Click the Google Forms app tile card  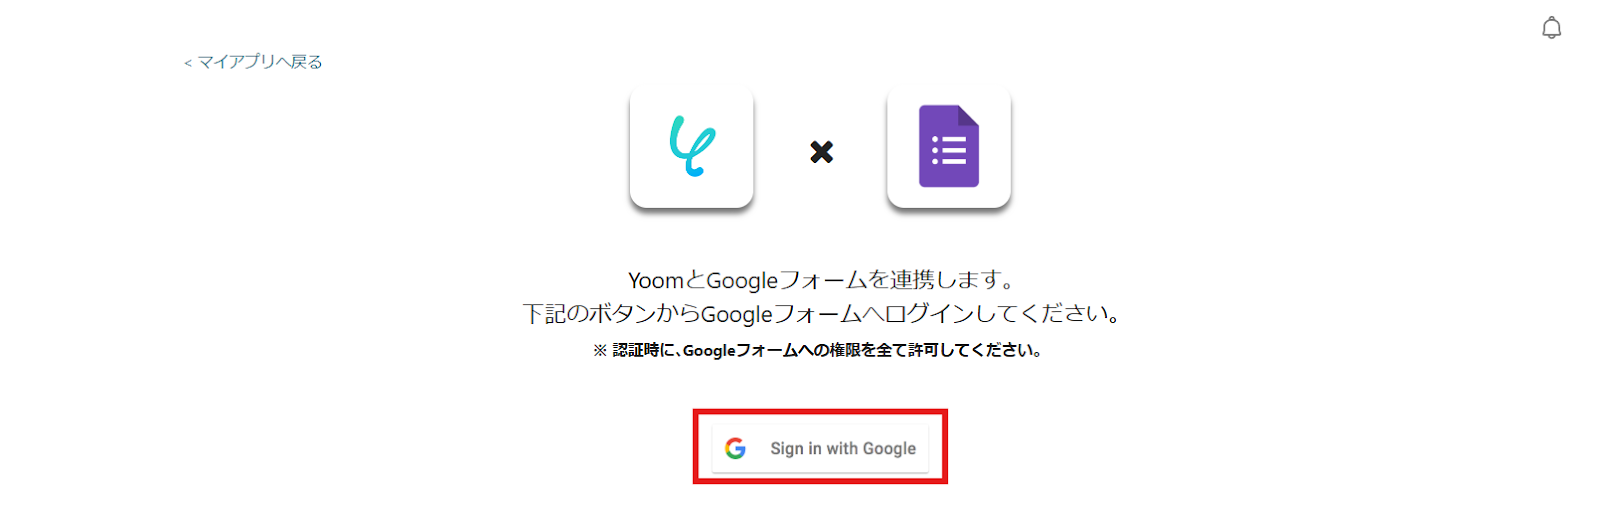click(948, 147)
